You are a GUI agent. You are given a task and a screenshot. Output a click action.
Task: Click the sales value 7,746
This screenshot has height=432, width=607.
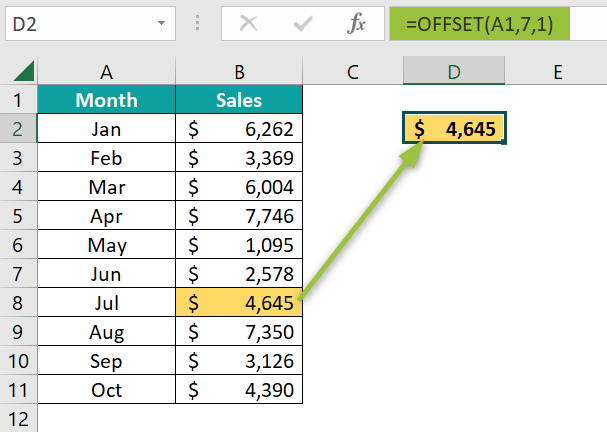(239, 216)
